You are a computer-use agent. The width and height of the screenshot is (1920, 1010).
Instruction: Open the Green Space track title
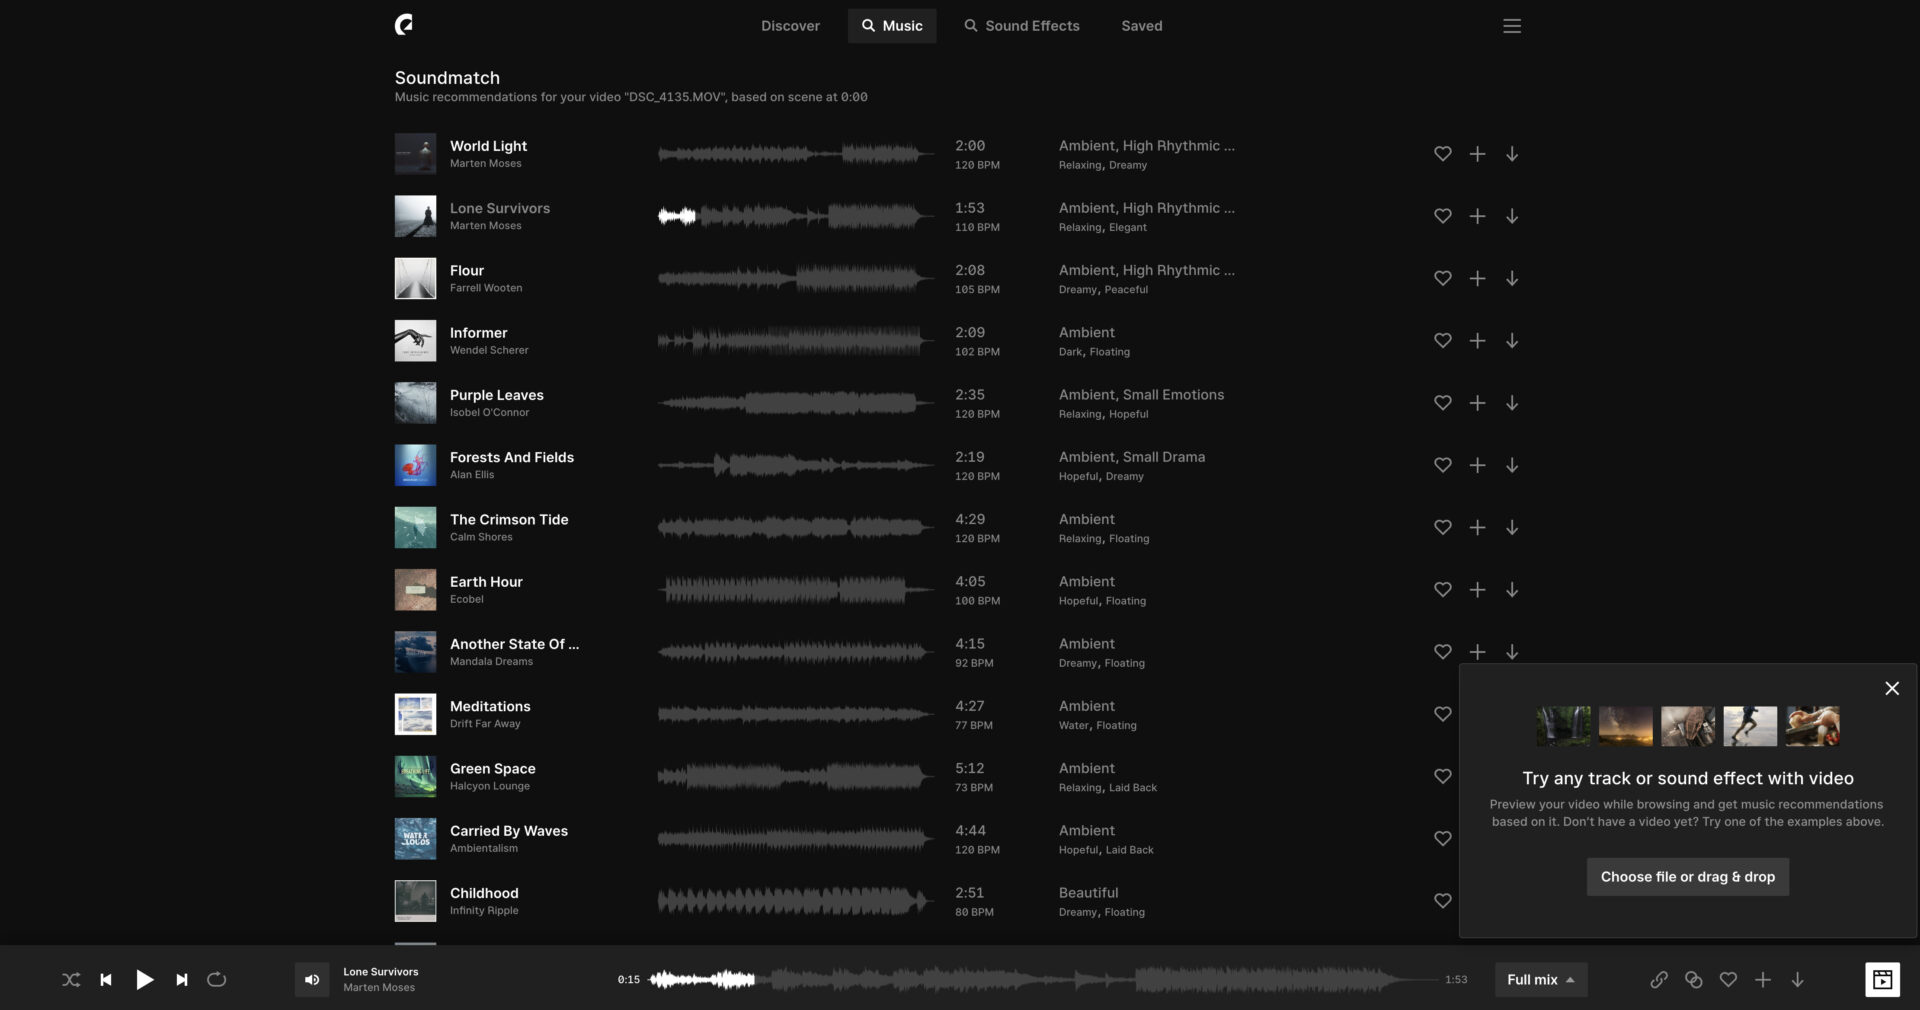click(493, 769)
